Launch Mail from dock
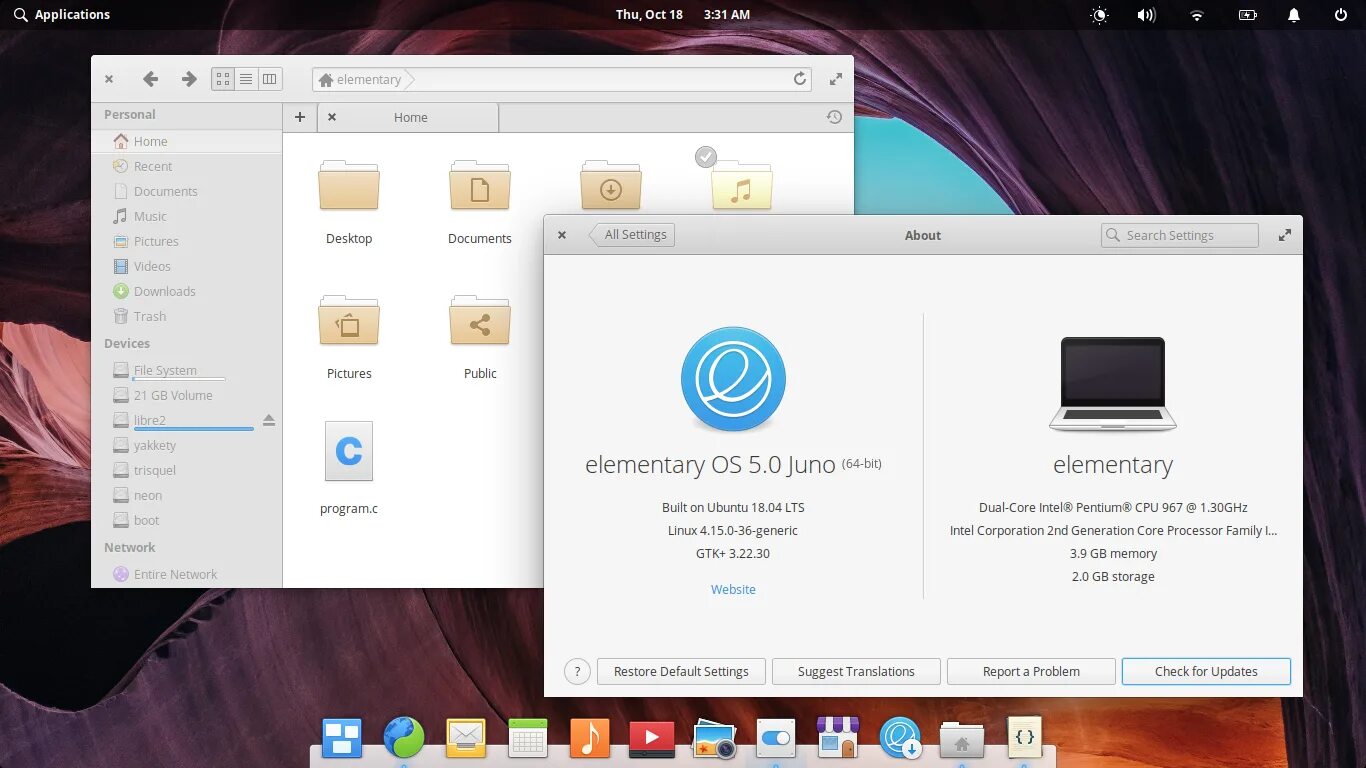The height and width of the screenshot is (768, 1366). [x=466, y=738]
